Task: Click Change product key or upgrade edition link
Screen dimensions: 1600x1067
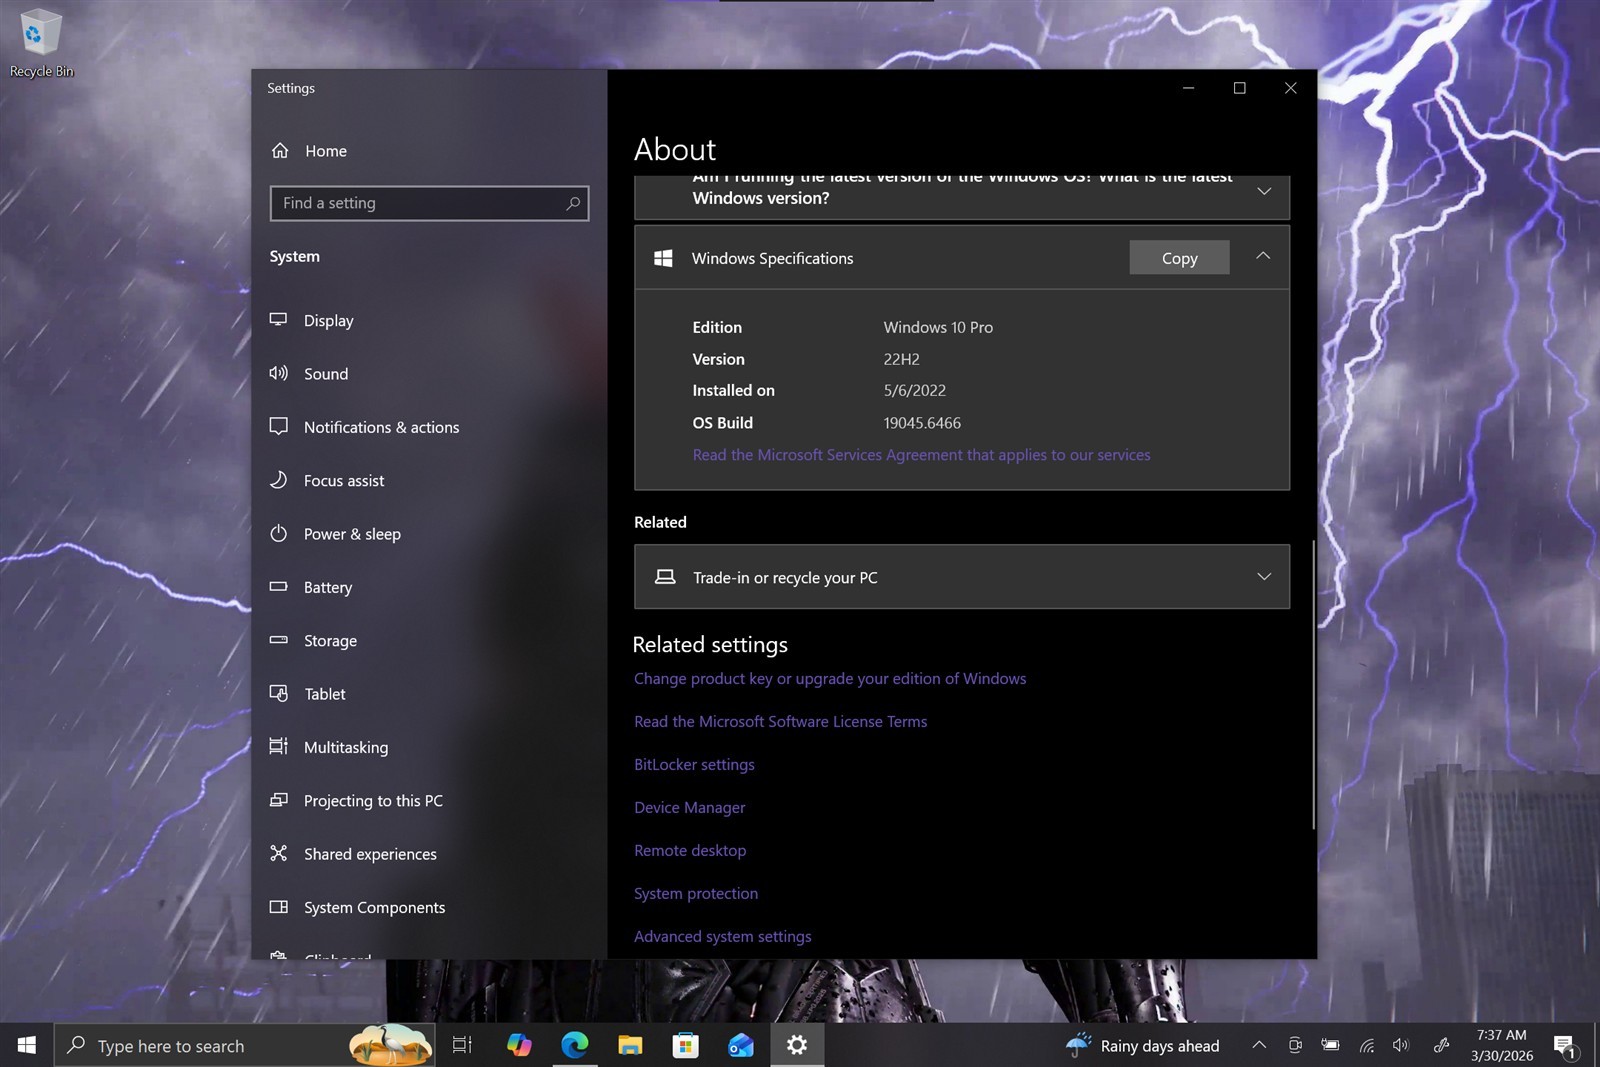Action: (830, 679)
